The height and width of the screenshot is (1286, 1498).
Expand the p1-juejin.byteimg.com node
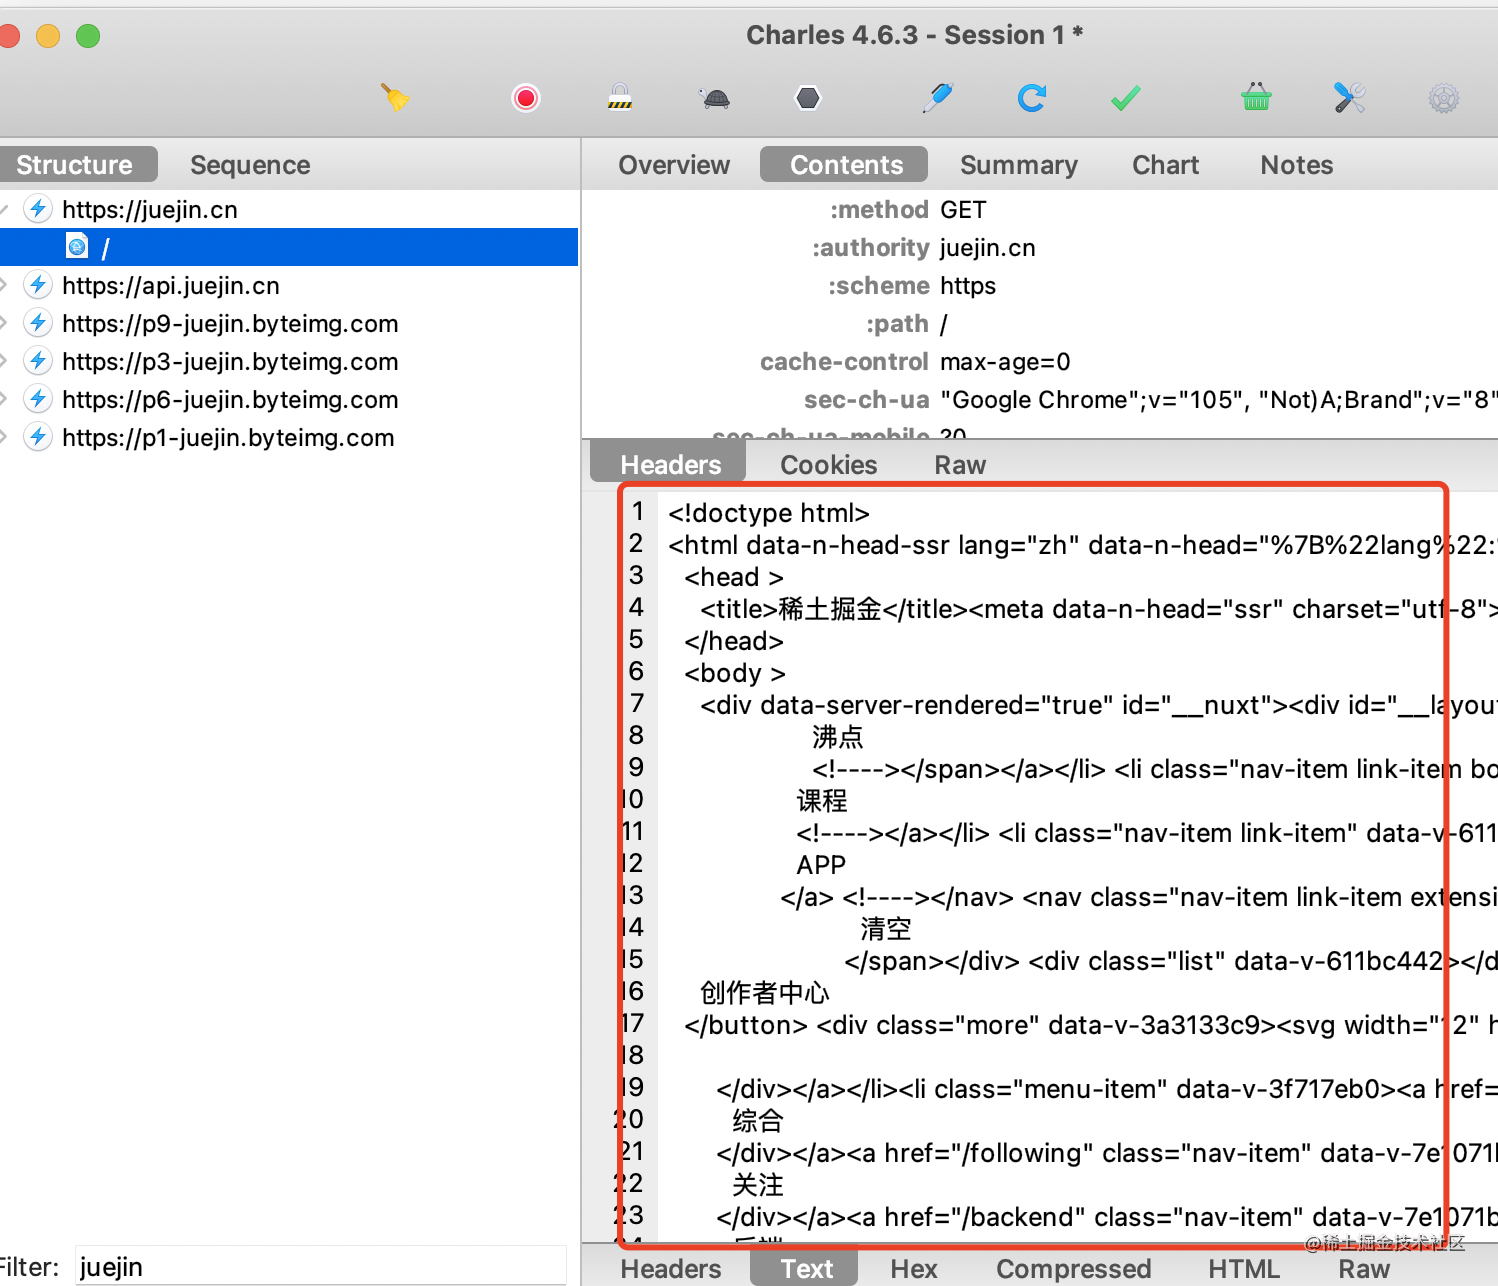click(4, 438)
